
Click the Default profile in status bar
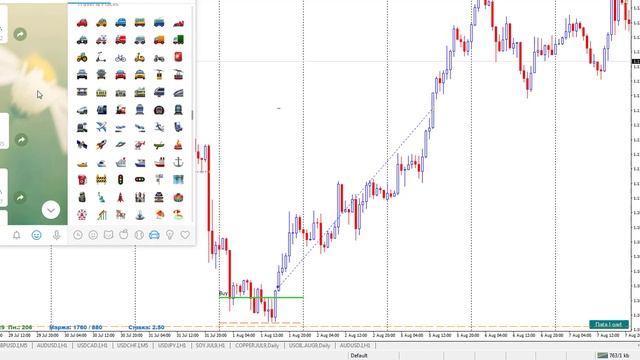[359, 356]
